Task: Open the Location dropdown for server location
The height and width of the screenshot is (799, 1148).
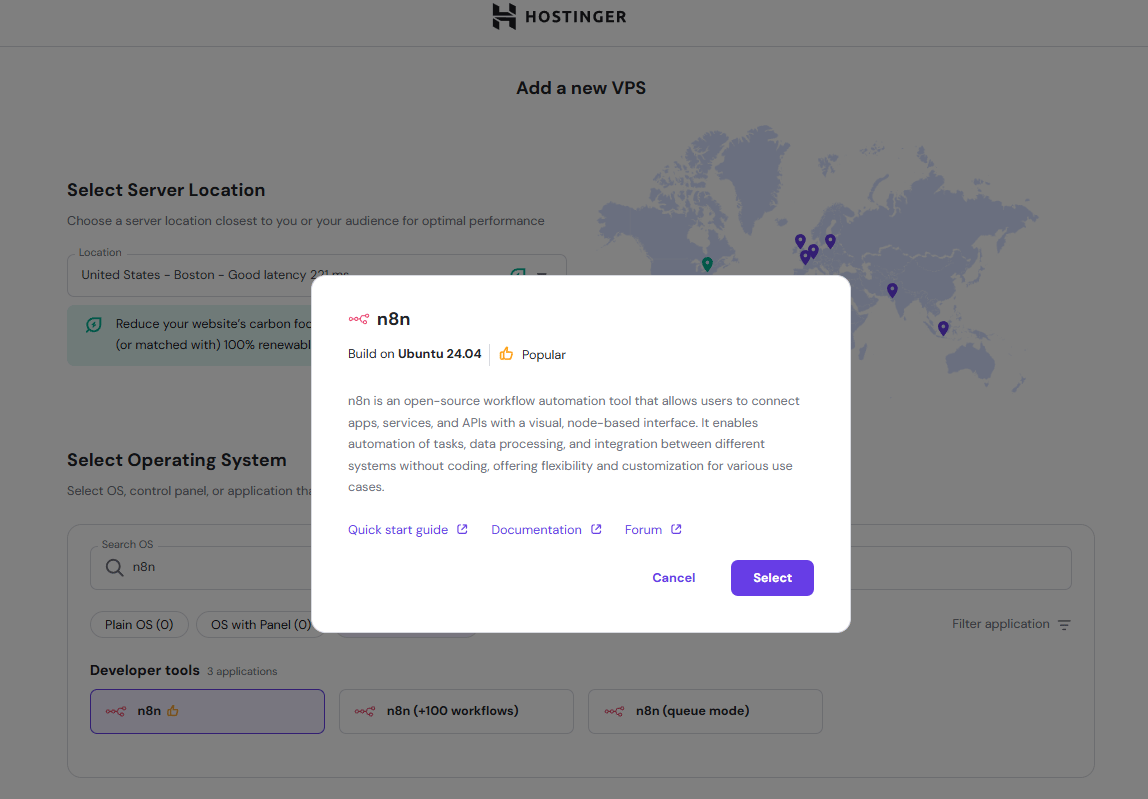Action: point(317,275)
